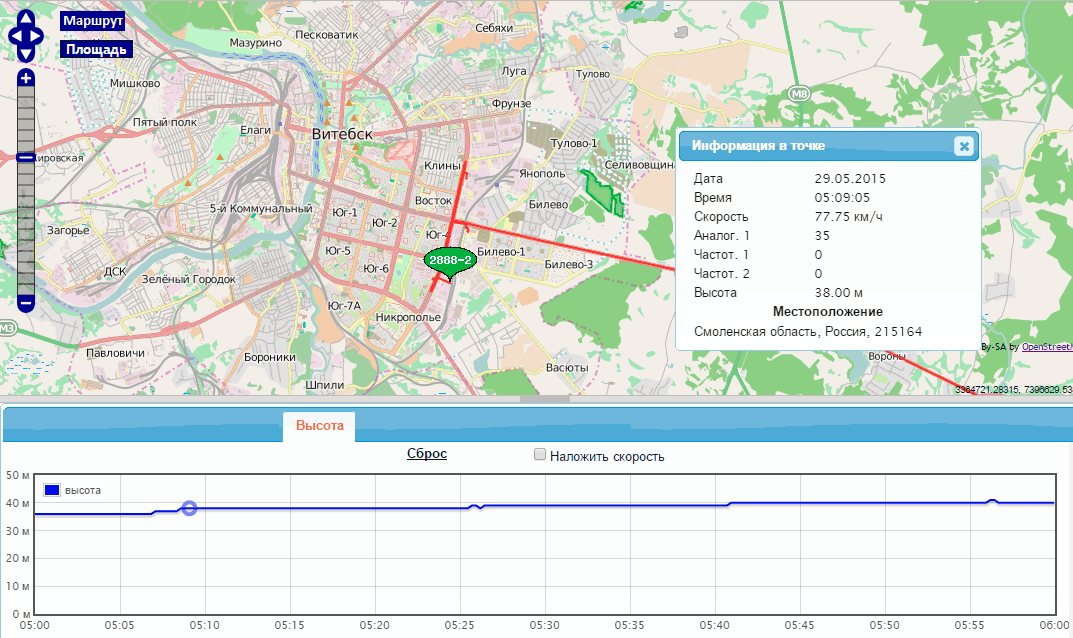Click the blue высота legend swatch
This screenshot has width=1073, height=638.
pos(51,490)
